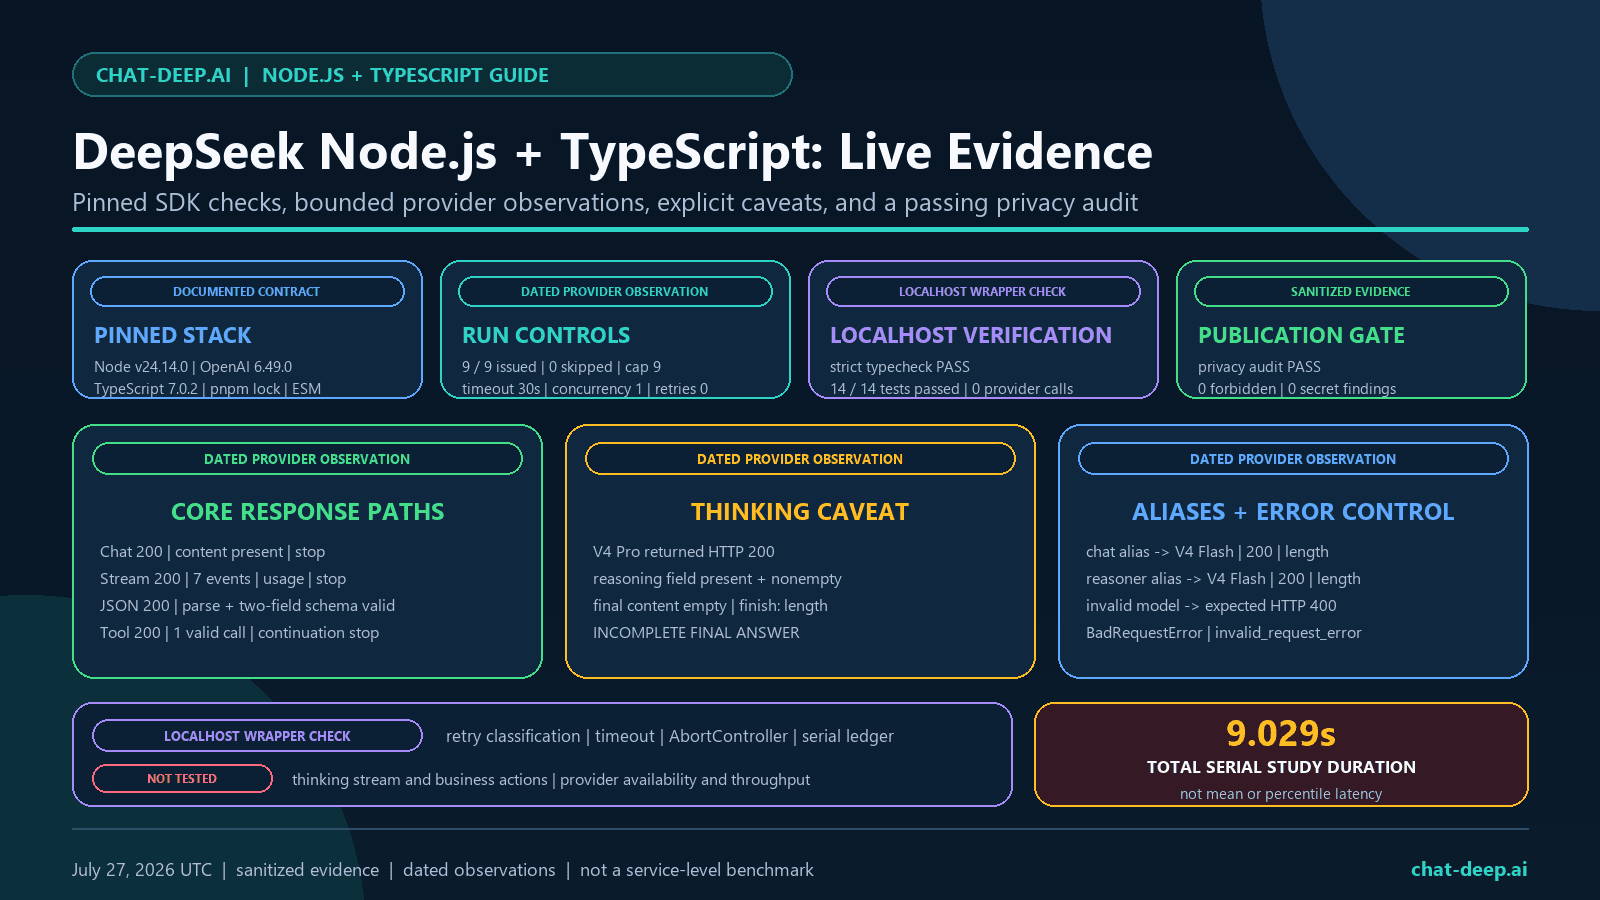The width and height of the screenshot is (1600, 900).
Task: Click the blue DATED PROVIDER OBSERVATION badge above ALIASES + ERROR CONTROL
Action: (1293, 459)
